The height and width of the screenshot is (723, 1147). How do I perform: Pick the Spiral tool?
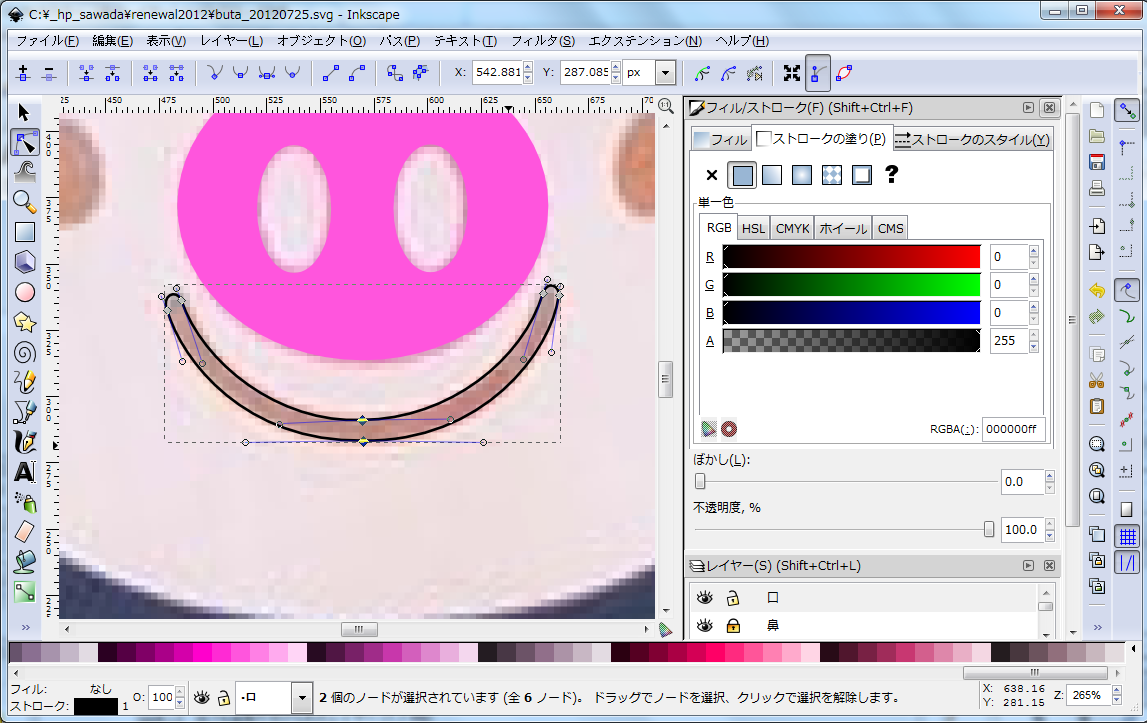[24, 352]
